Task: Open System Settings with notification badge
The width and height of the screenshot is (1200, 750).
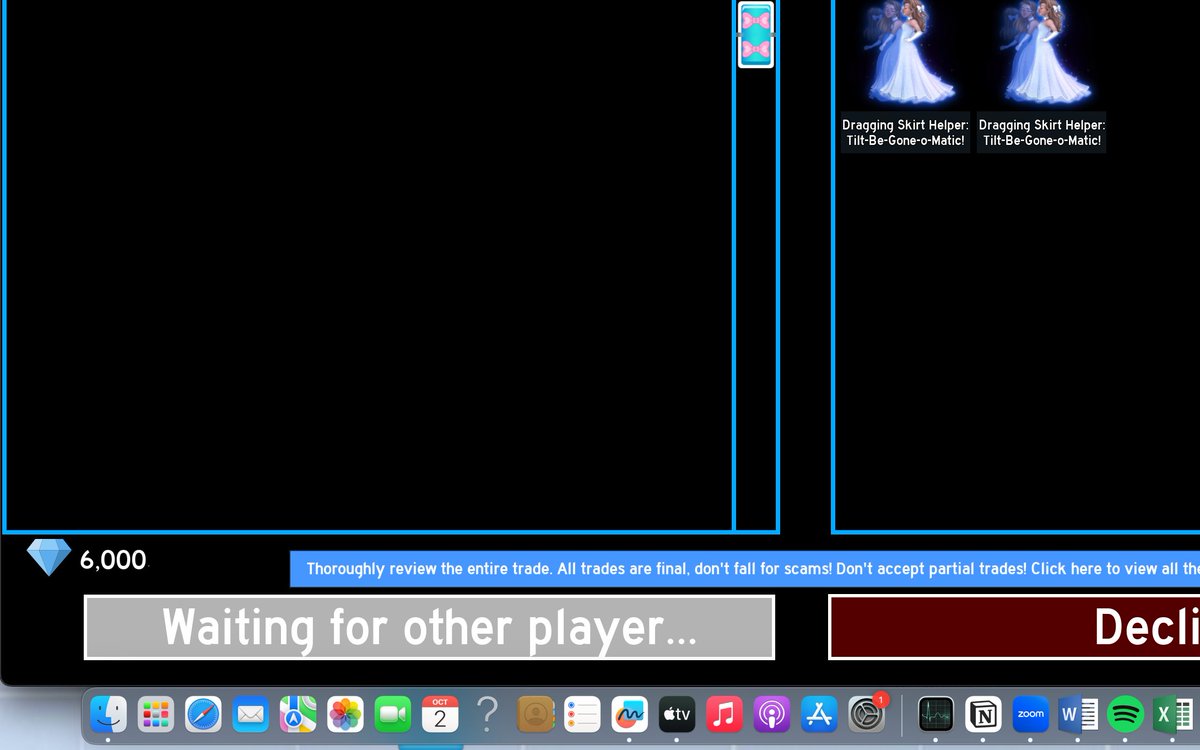Action: pyautogui.click(x=867, y=714)
